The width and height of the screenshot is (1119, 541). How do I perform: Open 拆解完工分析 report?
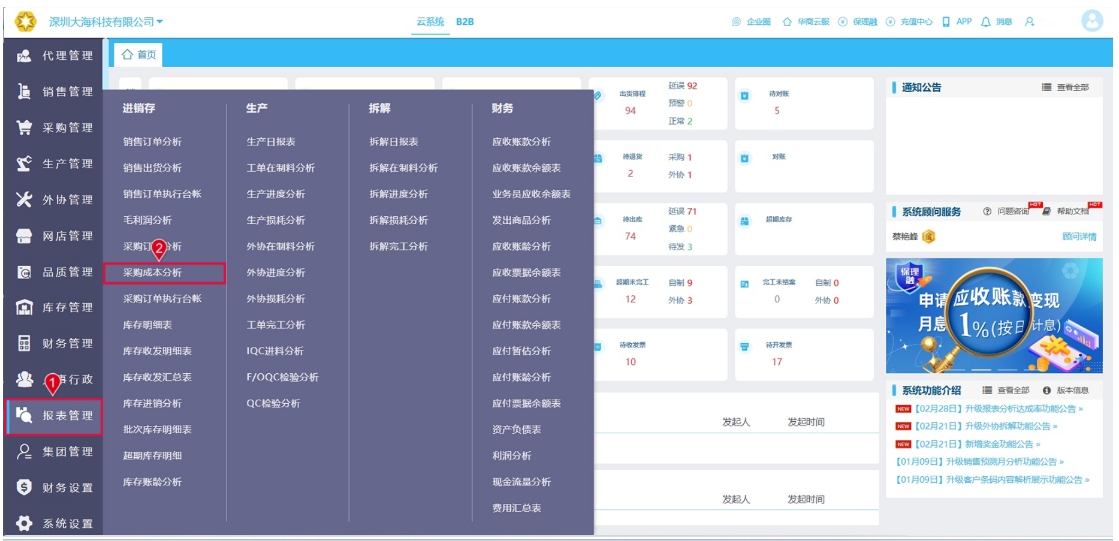pos(398,246)
